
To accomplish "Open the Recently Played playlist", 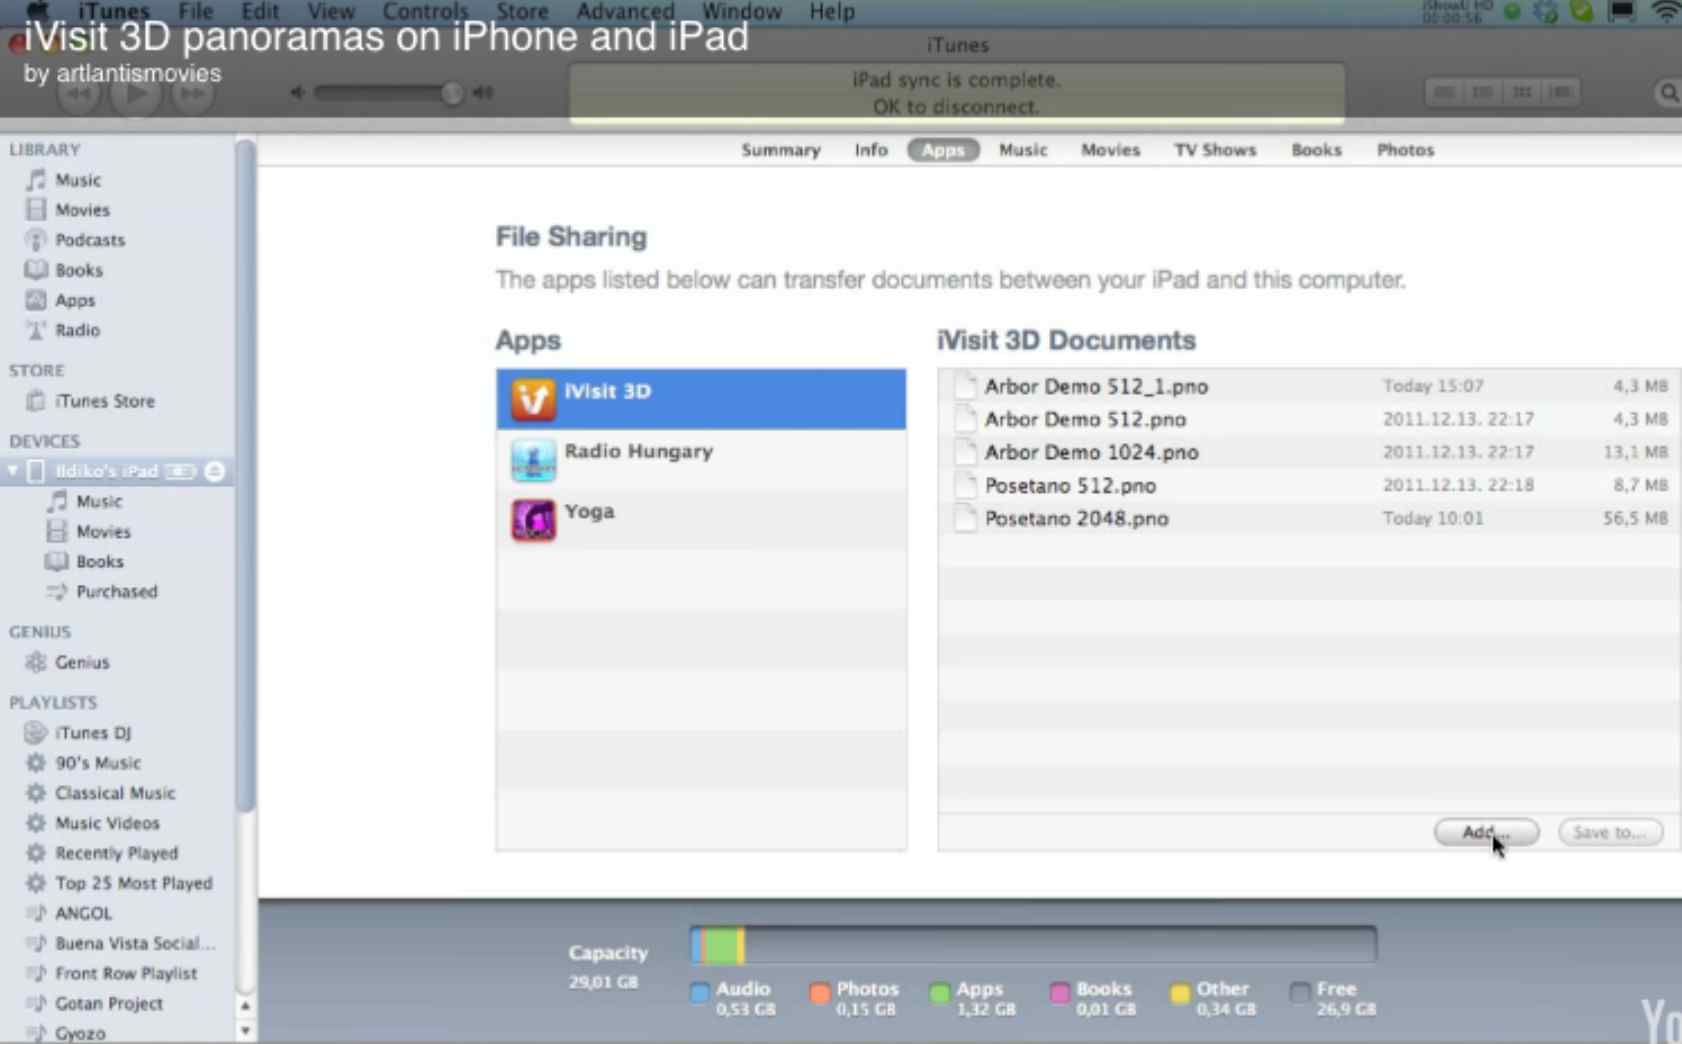I will [x=116, y=853].
